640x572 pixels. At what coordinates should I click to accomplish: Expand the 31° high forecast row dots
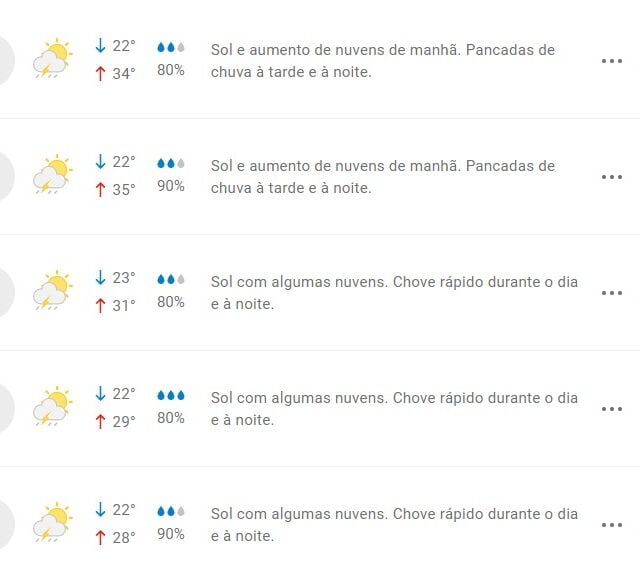[611, 293]
